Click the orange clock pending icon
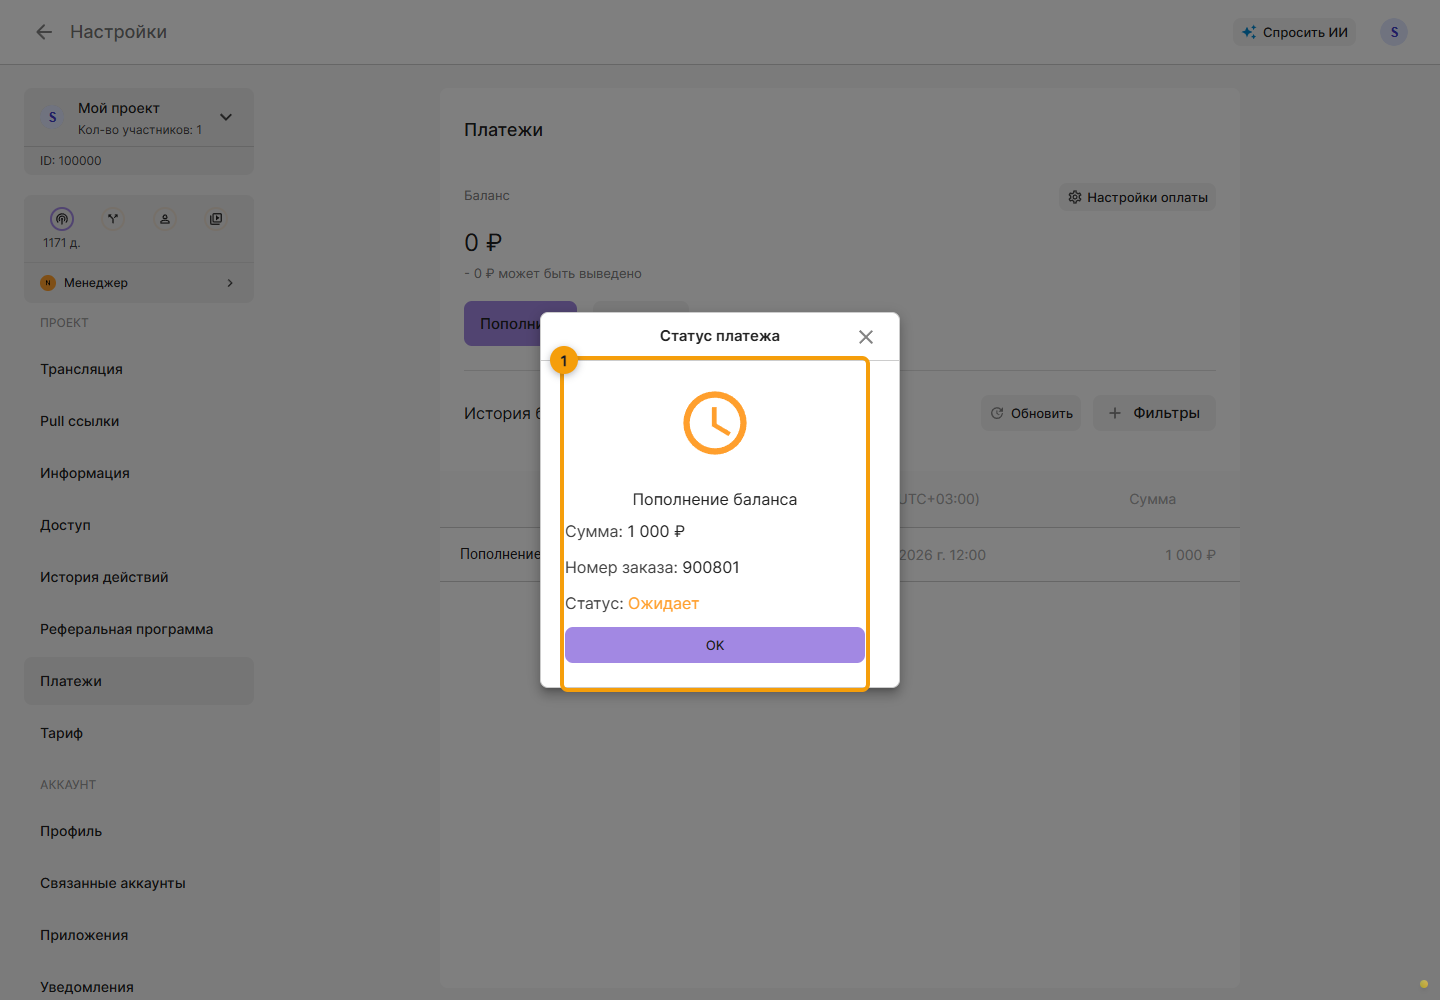This screenshot has height=1000, width=1440. click(715, 423)
